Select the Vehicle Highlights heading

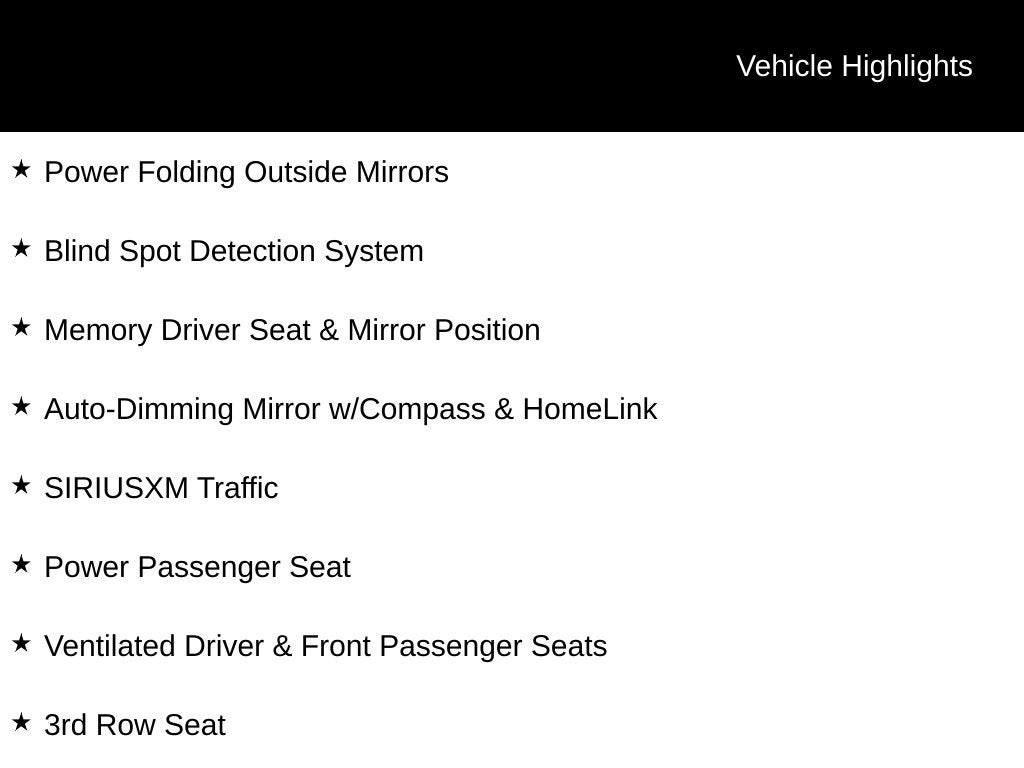(x=854, y=67)
